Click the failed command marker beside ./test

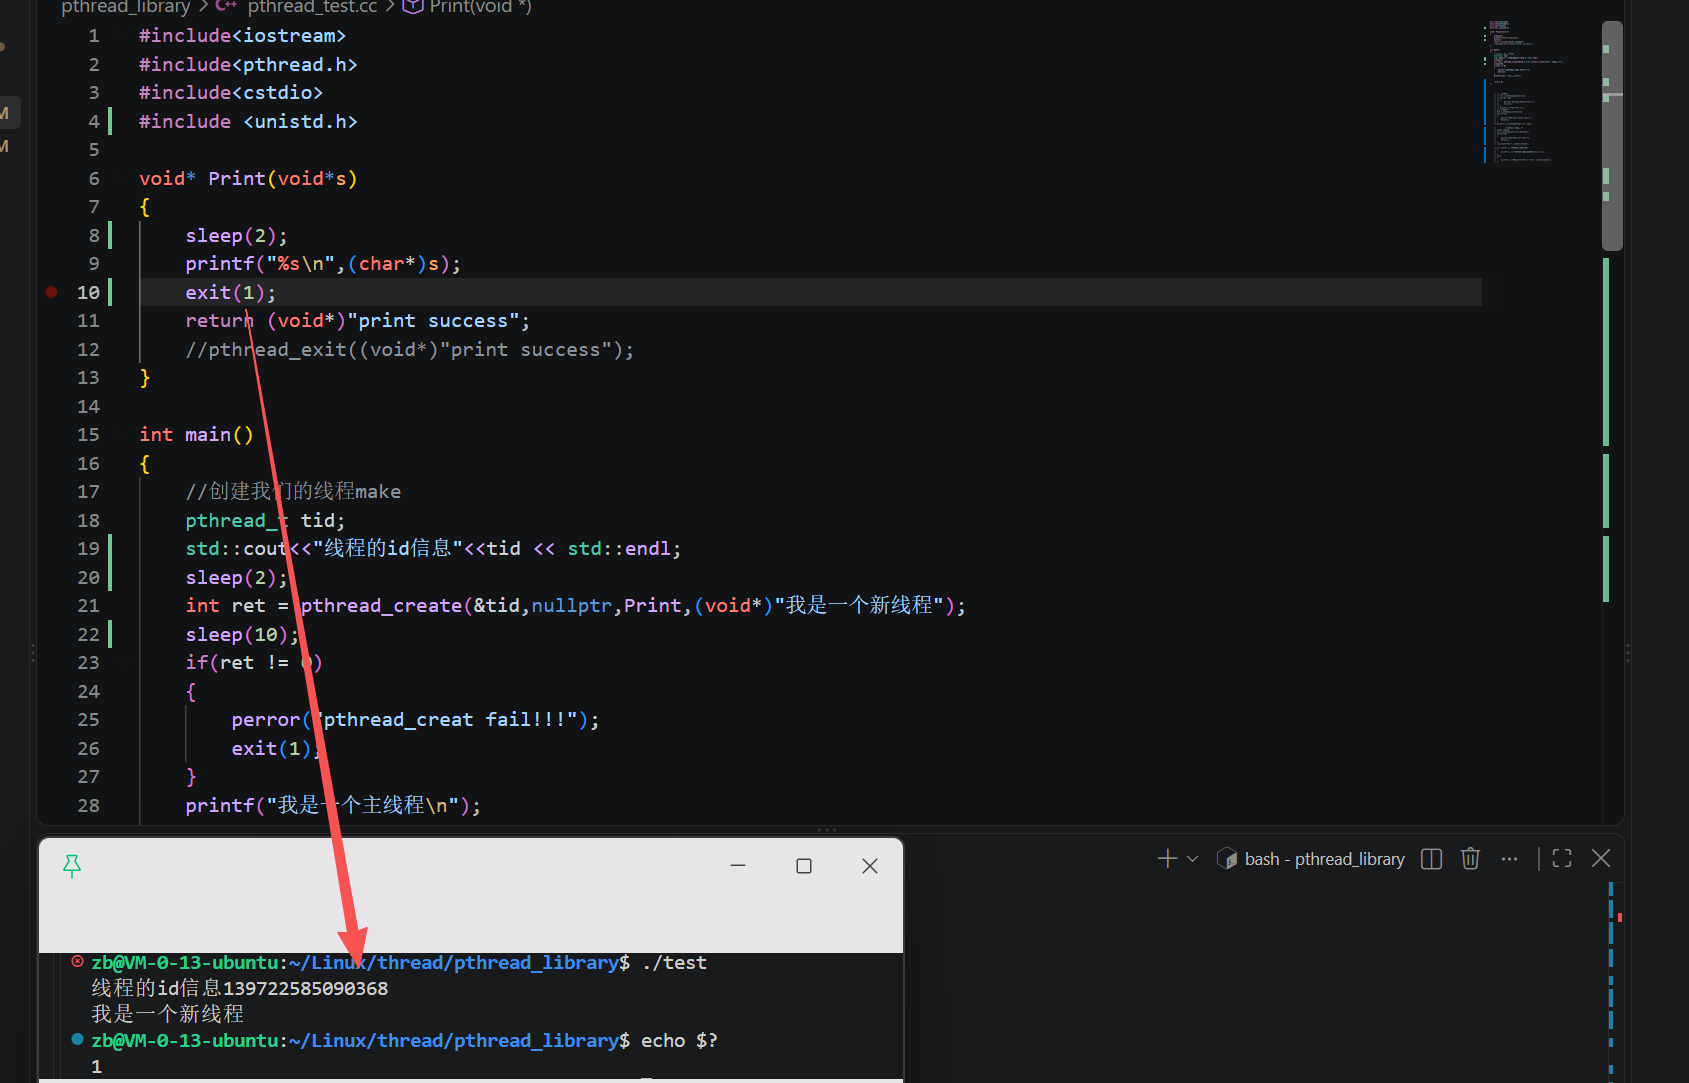[x=77, y=962]
